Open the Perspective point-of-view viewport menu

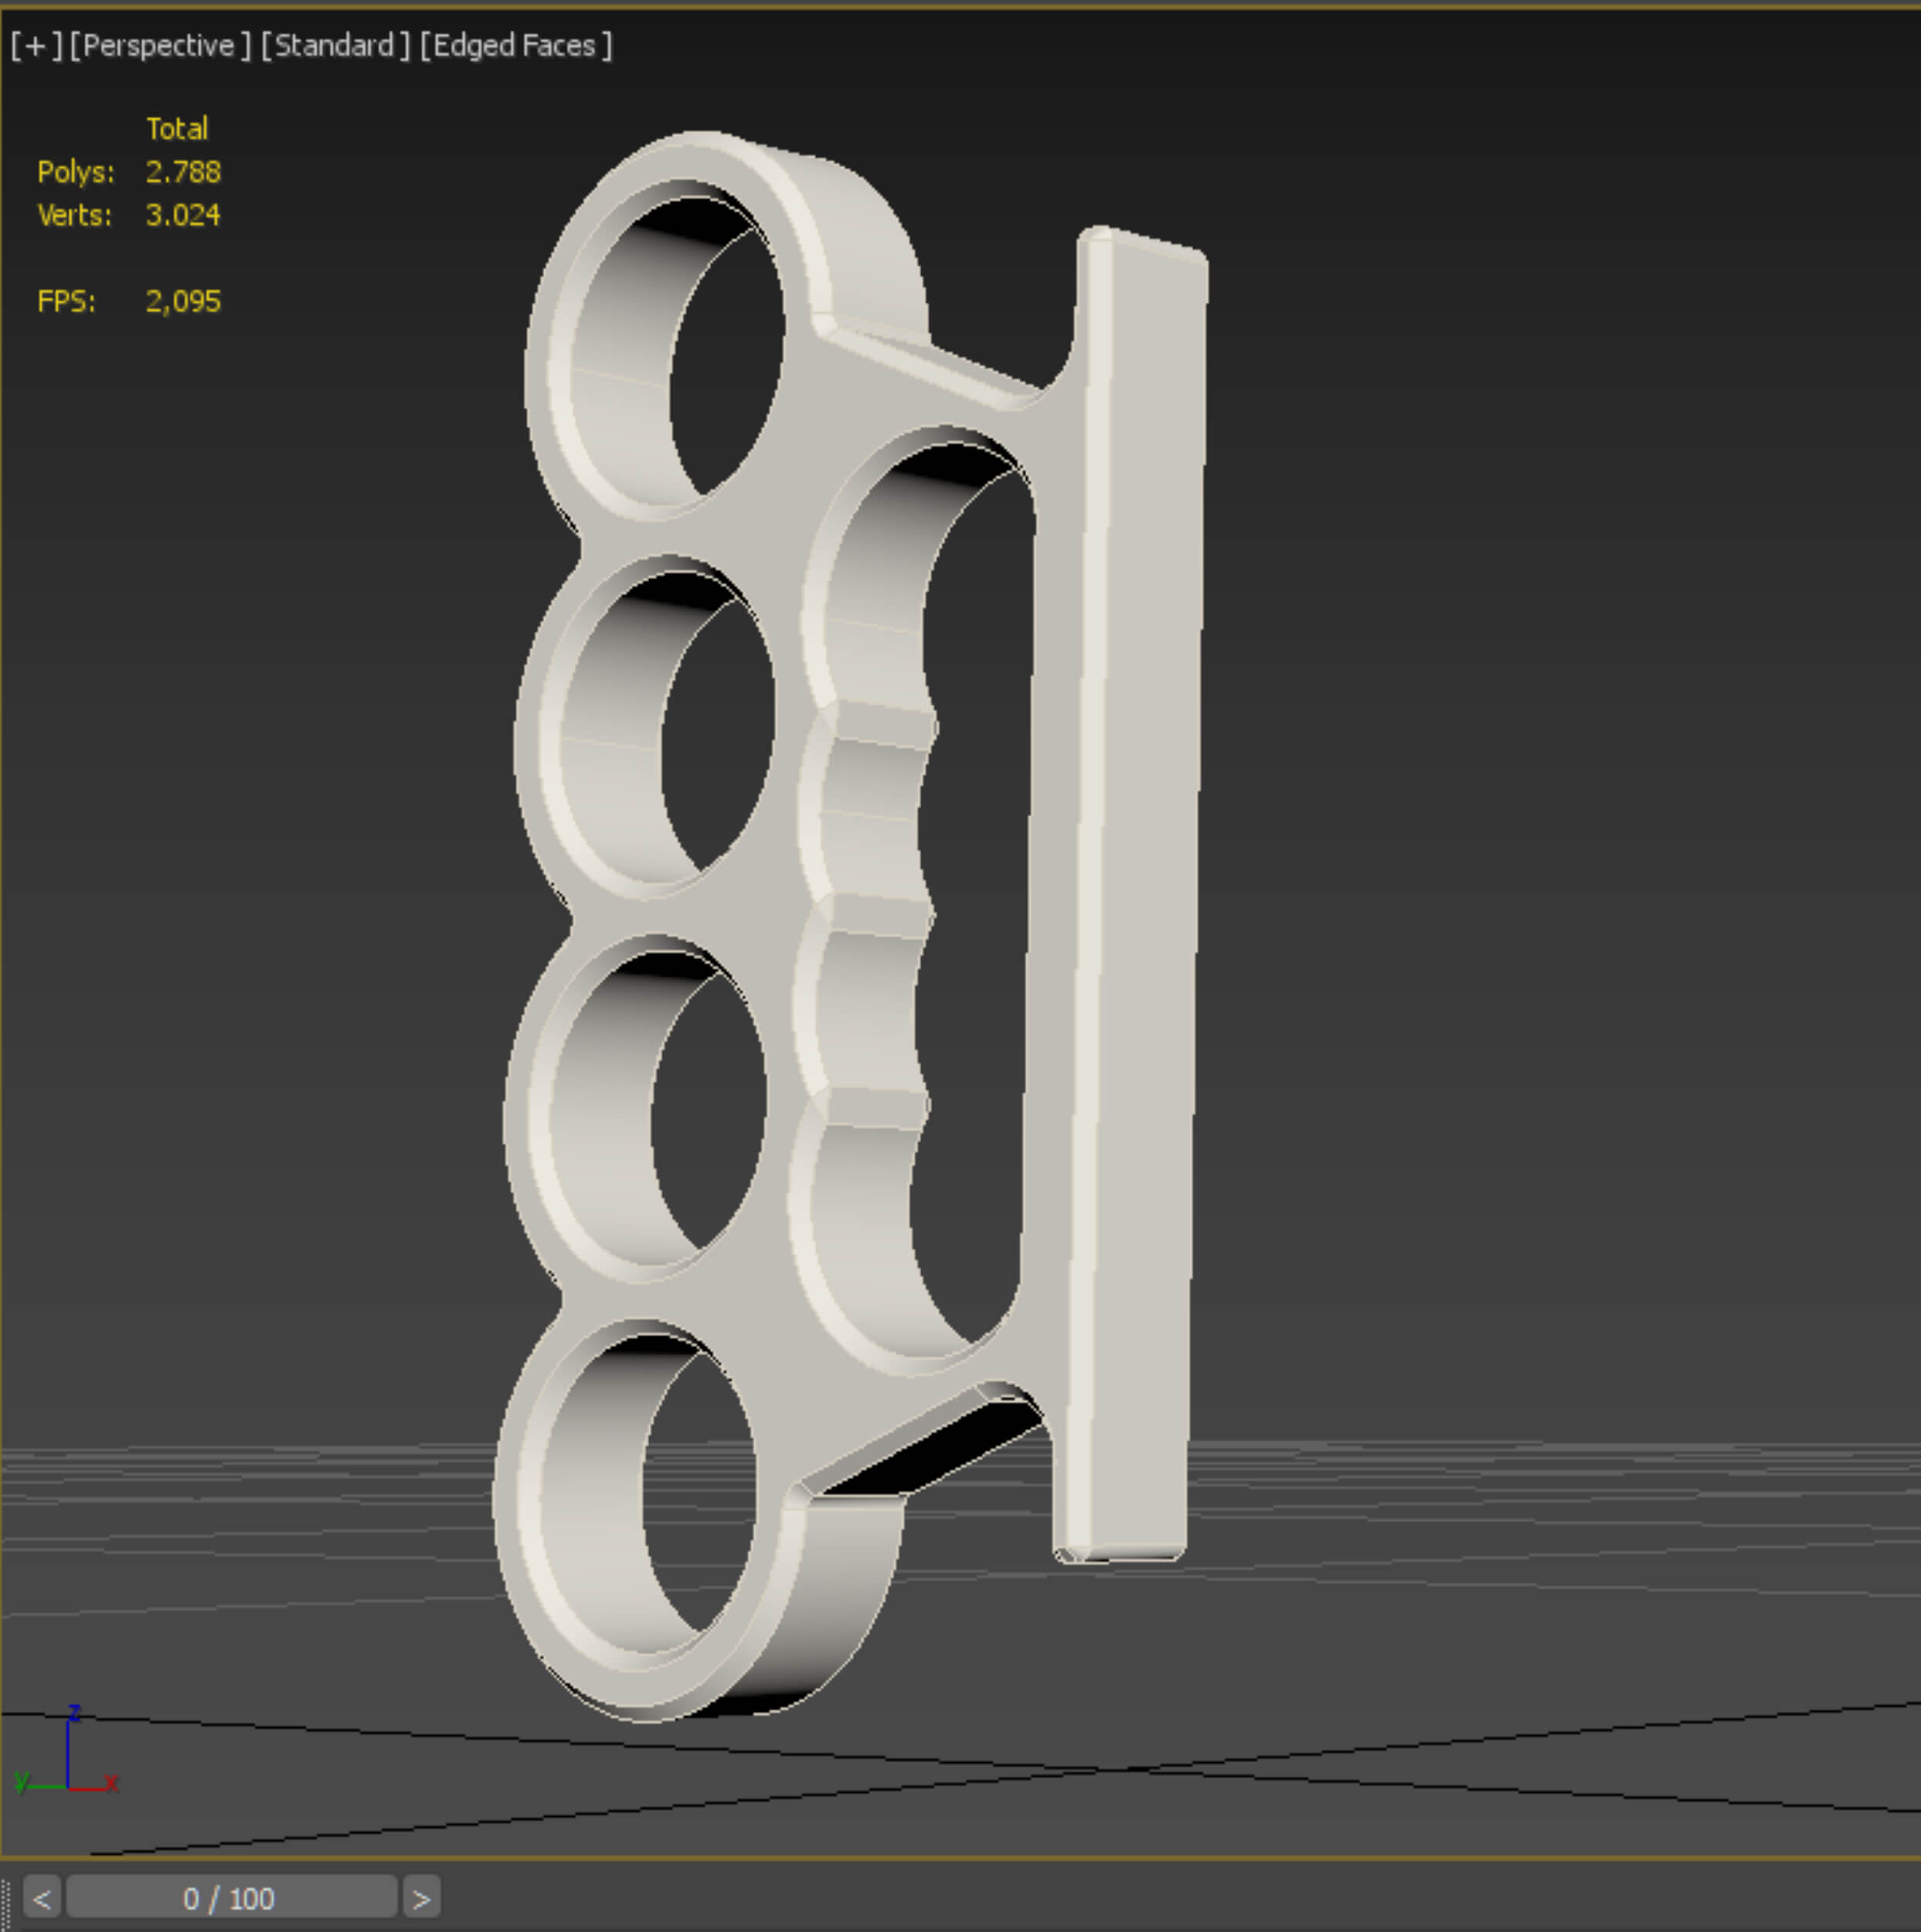click(160, 46)
